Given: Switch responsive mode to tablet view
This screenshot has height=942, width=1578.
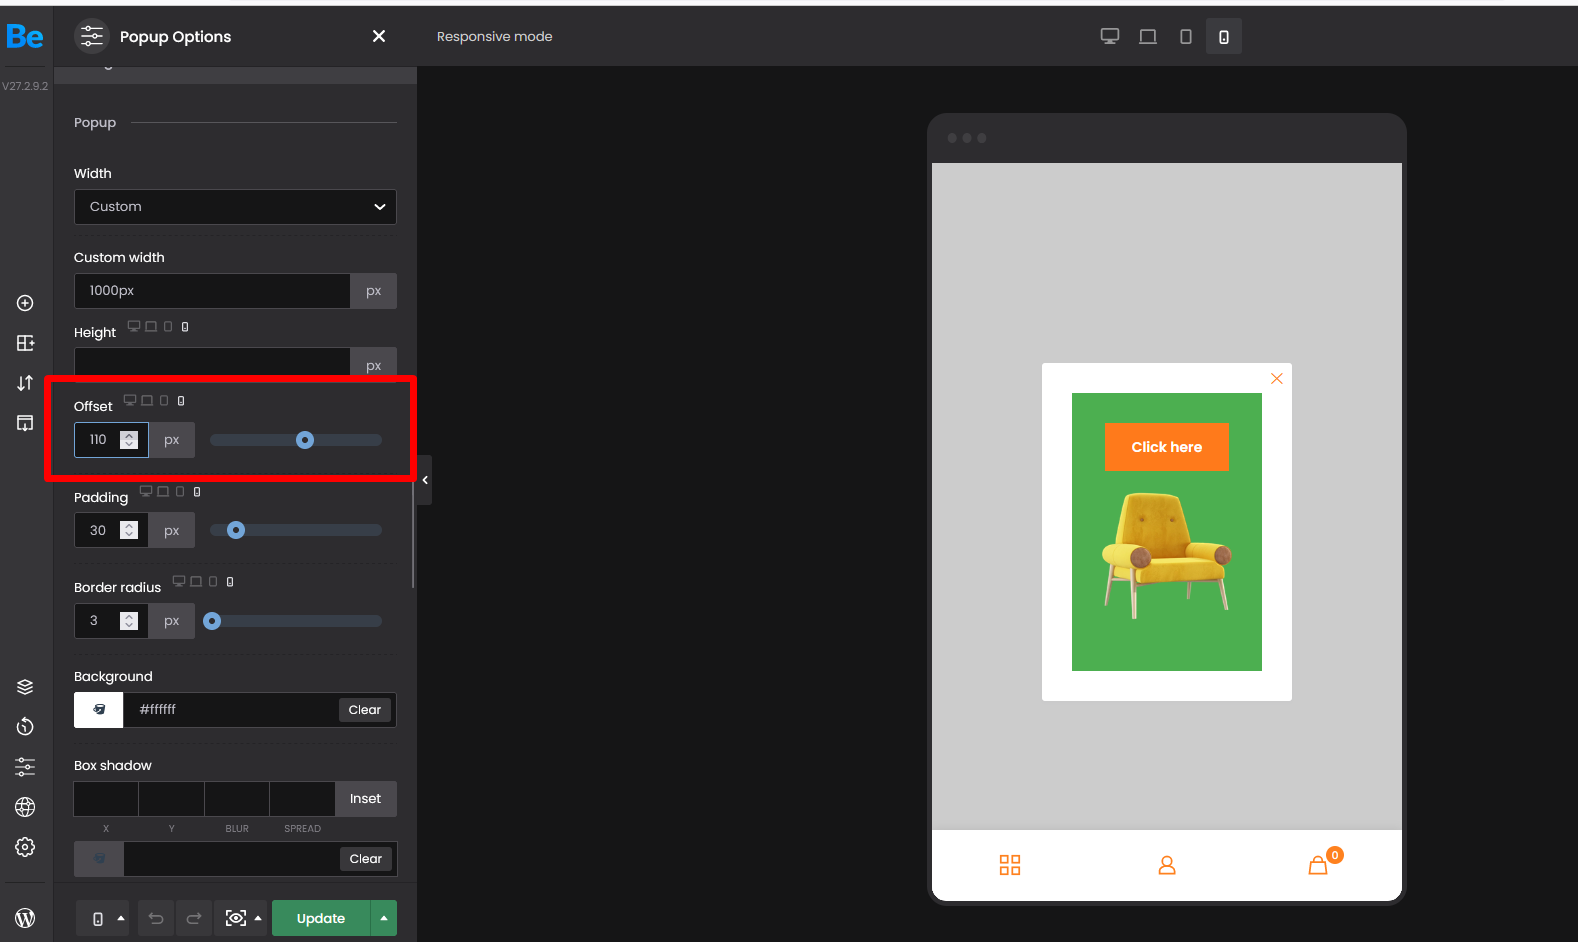Looking at the screenshot, I should click(x=1186, y=36).
